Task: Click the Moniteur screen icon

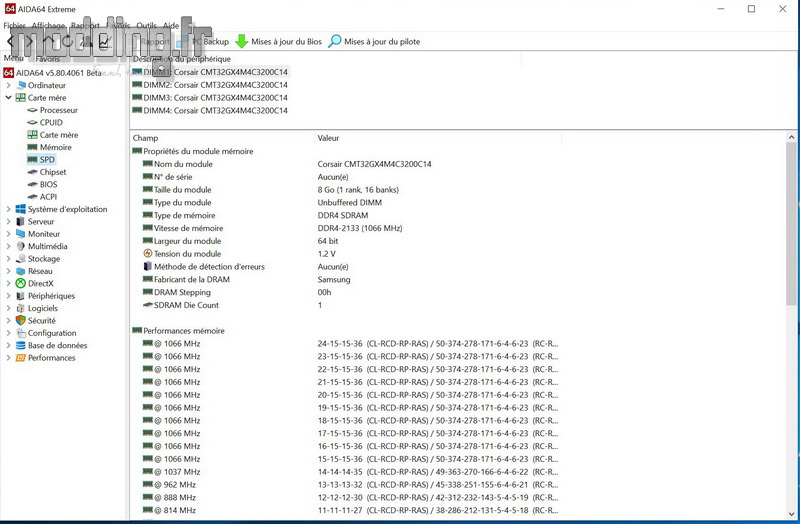Action: tap(20, 234)
